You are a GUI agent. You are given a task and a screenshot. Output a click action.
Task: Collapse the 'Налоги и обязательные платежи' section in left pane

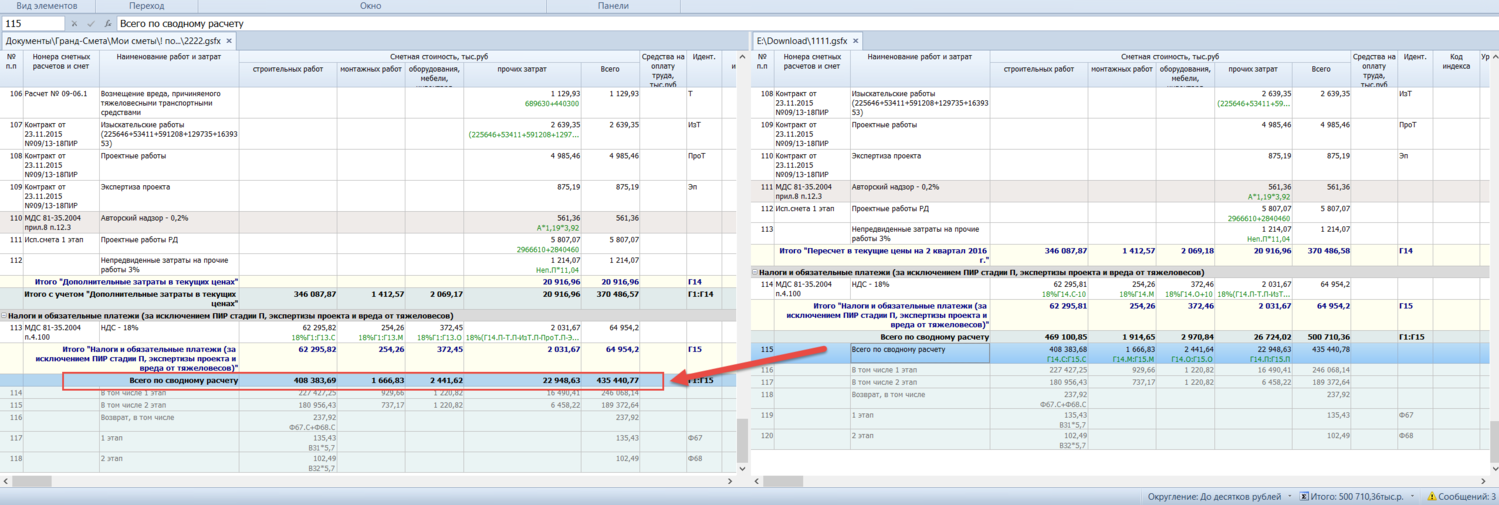[x=5, y=315]
